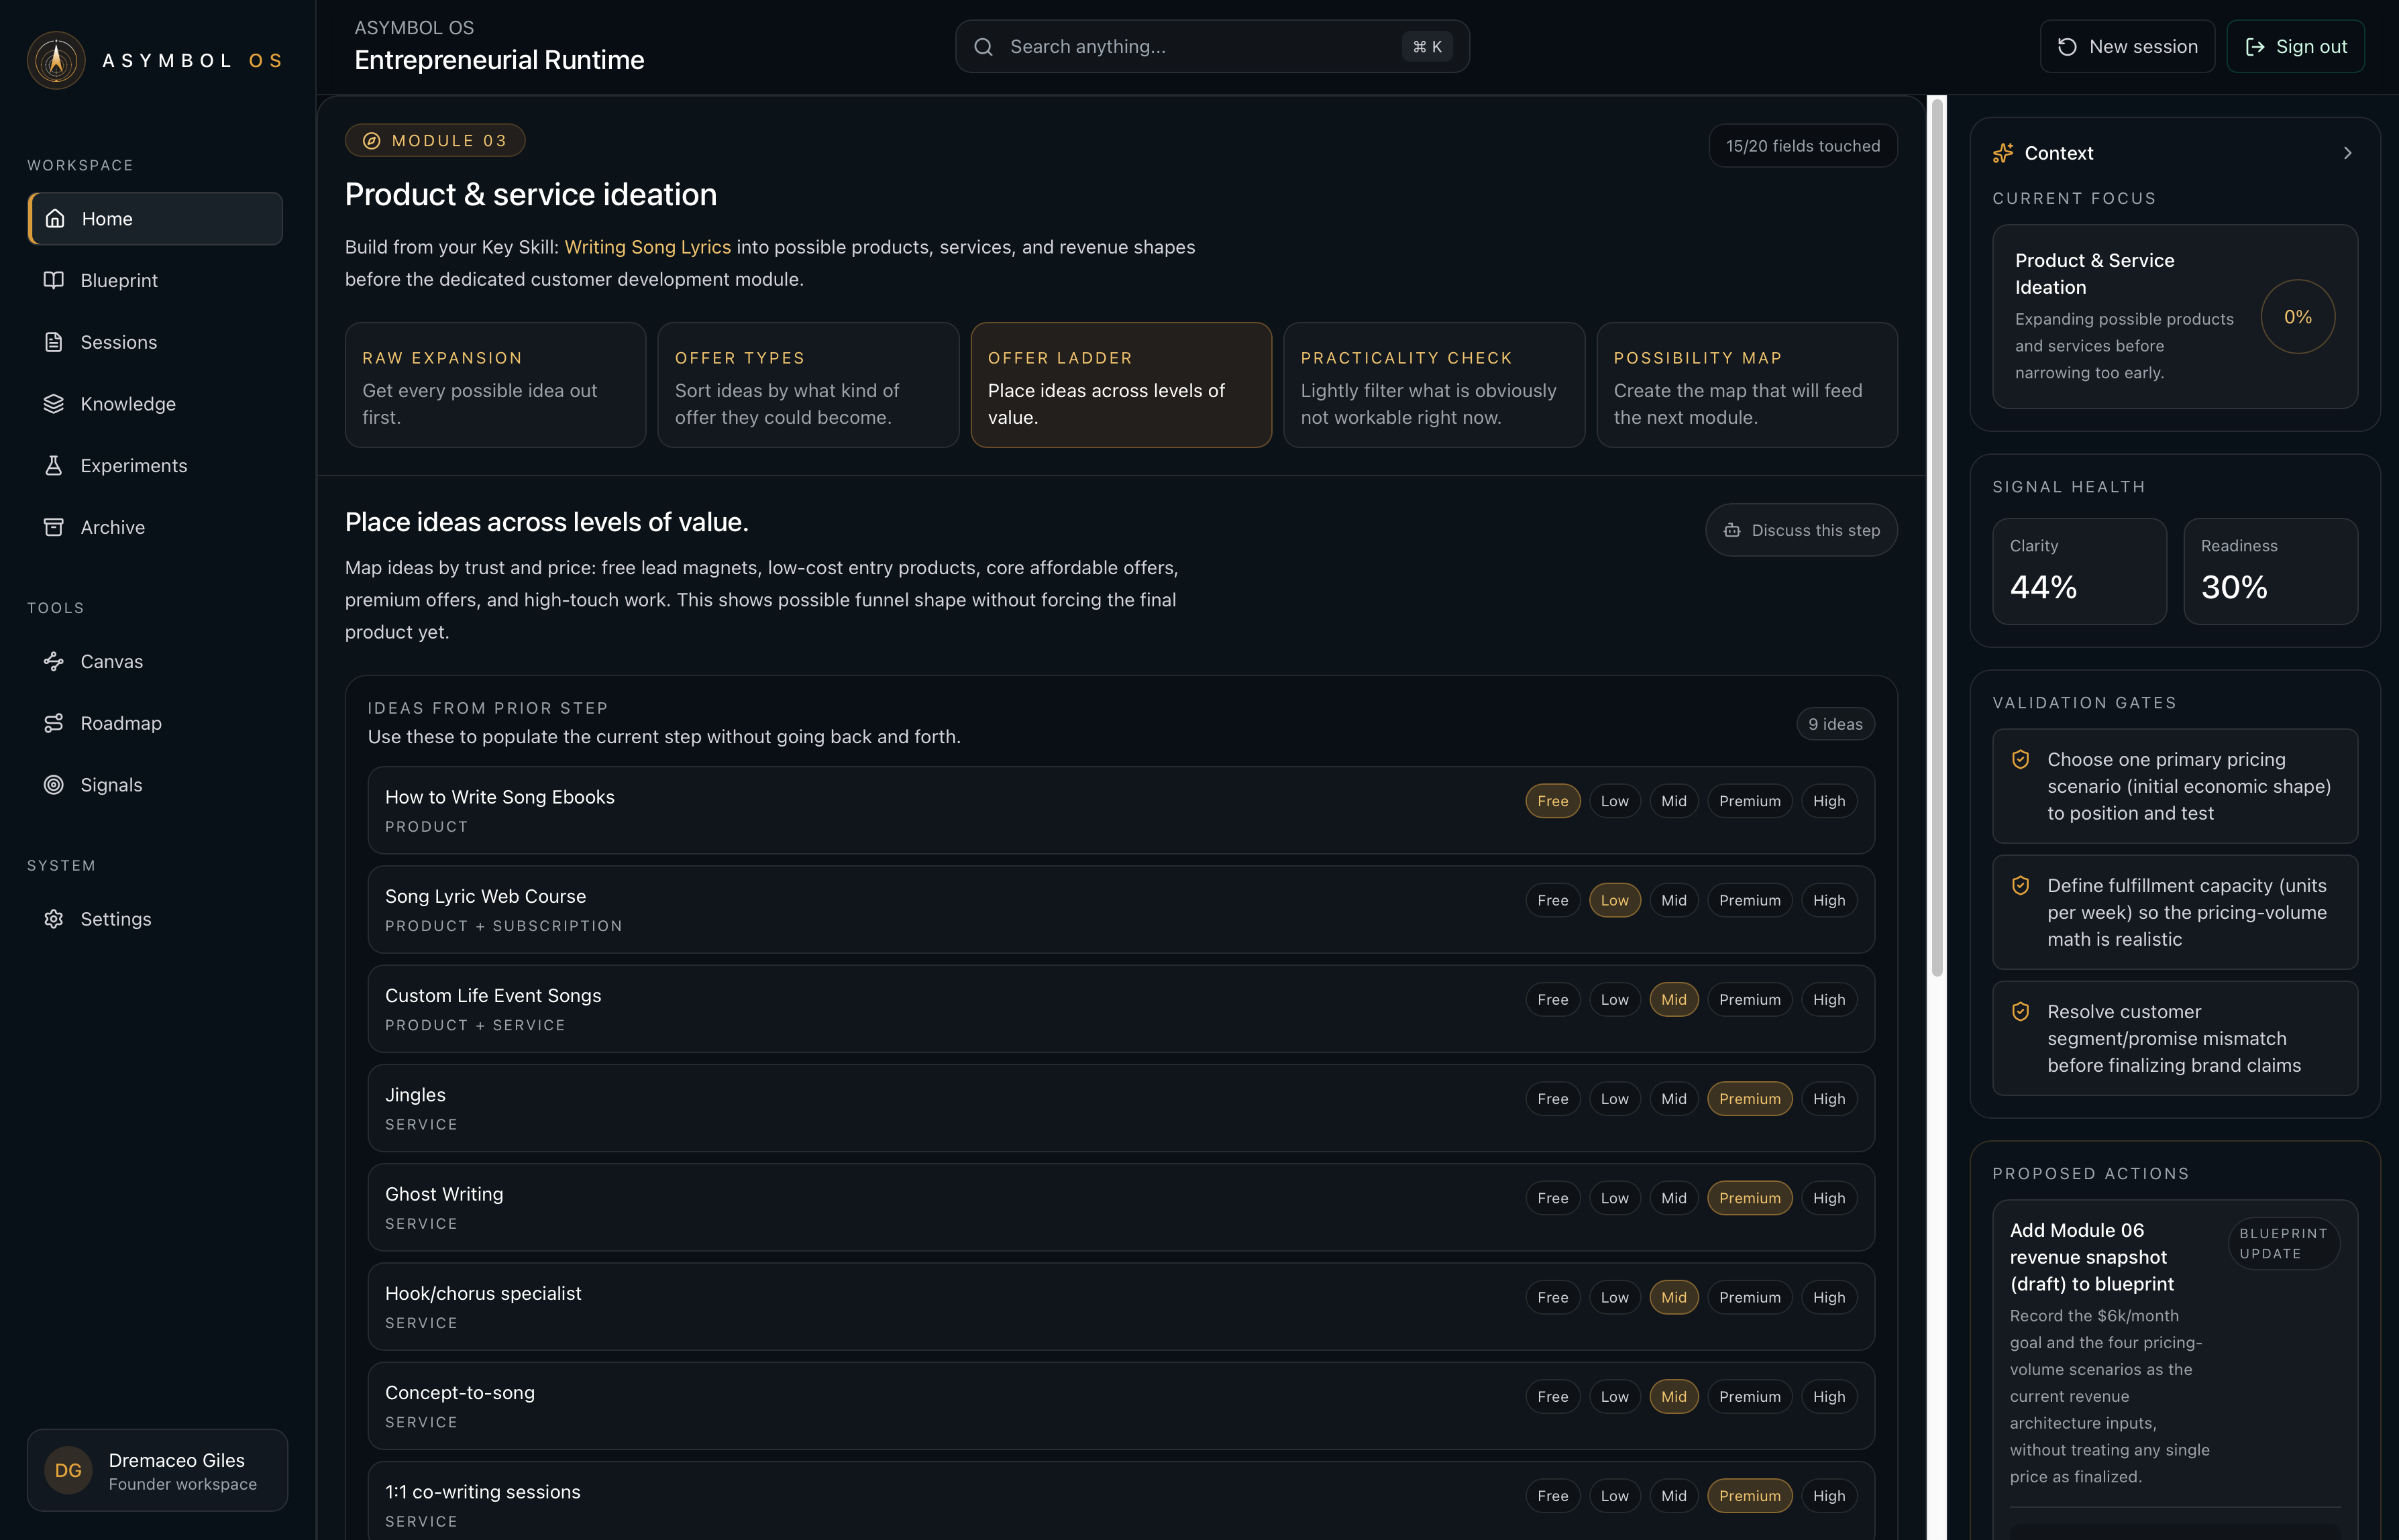Screen dimensions: 2399x1540
Task: Set Ghost Writing to Mid
Action: click(x=1673, y=1198)
